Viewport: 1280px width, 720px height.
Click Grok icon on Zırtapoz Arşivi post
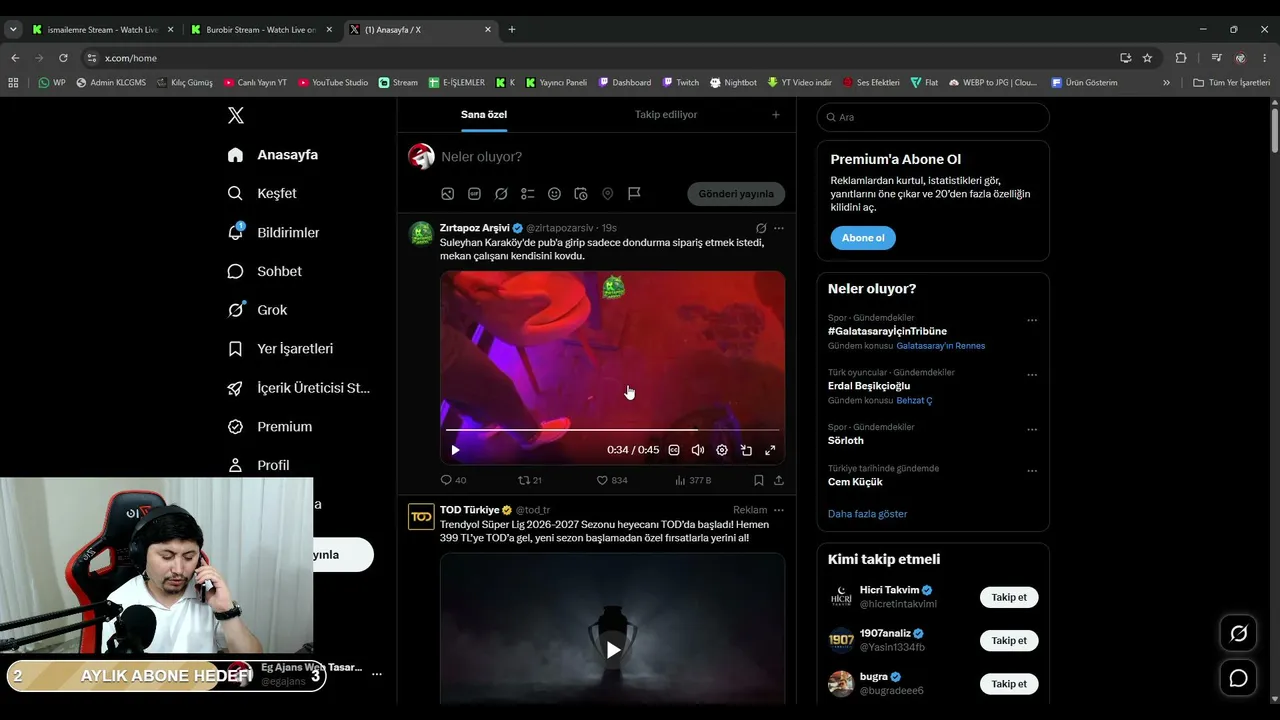coord(761,228)
